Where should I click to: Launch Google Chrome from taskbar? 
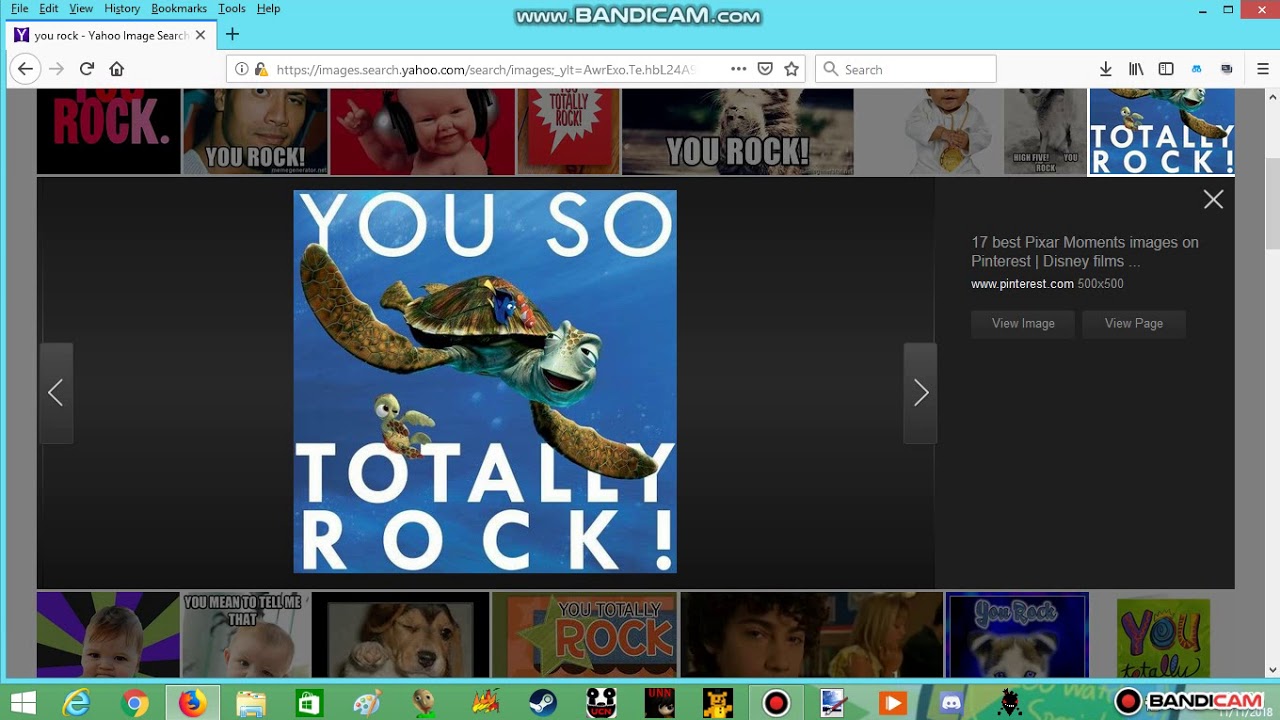[x=134, y=703]
